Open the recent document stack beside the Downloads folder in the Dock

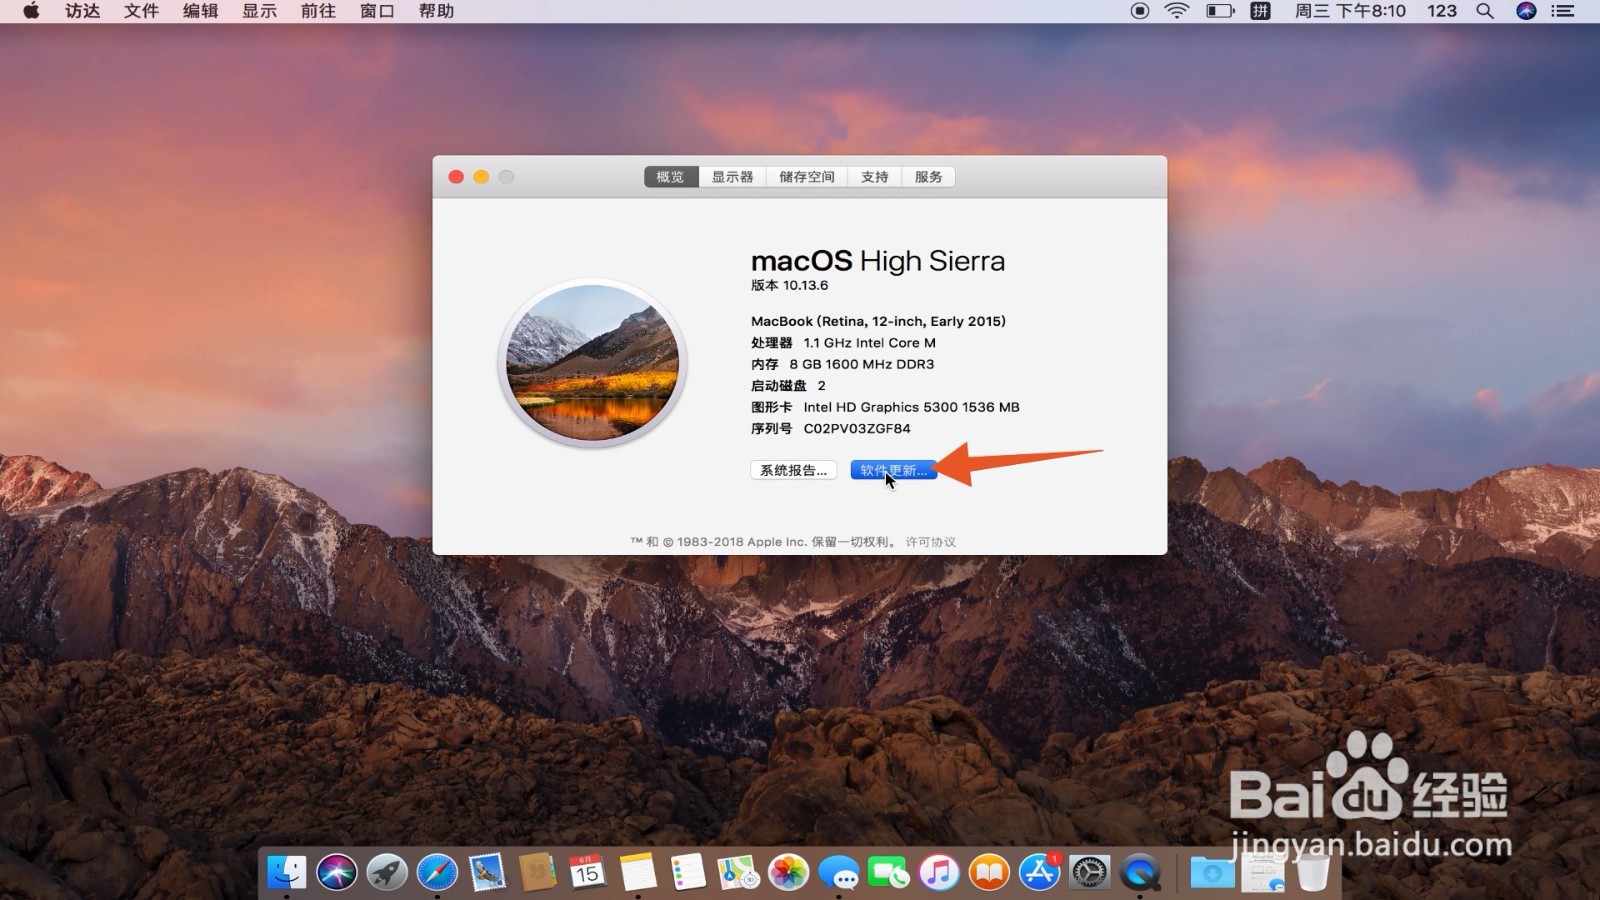tap(1263, 872)
